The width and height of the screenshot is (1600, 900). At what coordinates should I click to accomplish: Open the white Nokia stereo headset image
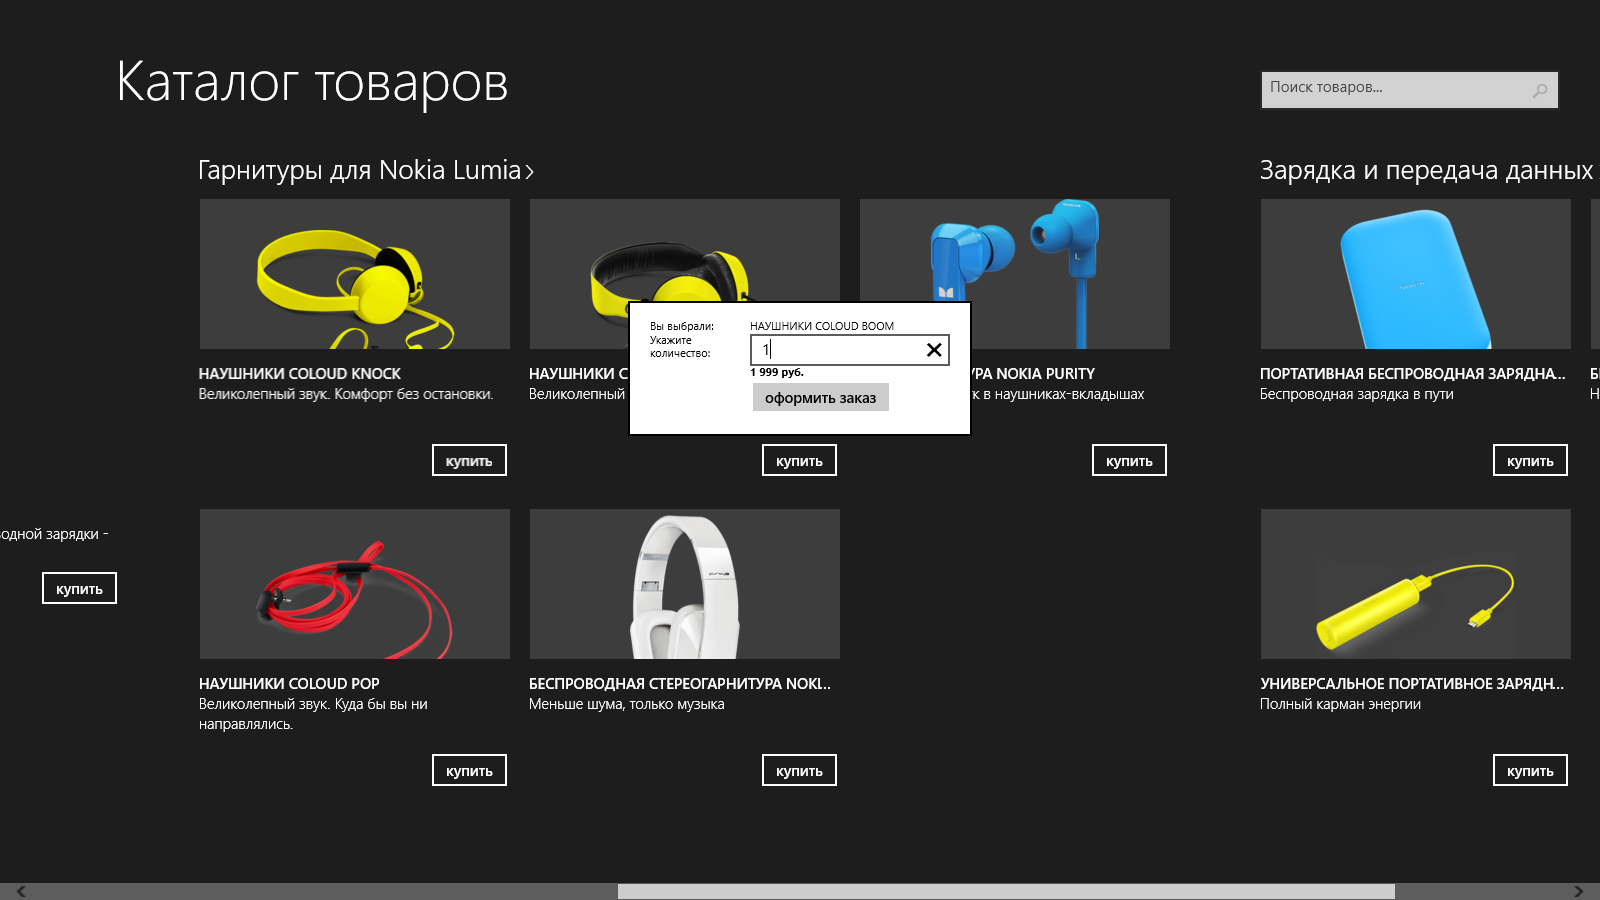[x=684, y=584]
